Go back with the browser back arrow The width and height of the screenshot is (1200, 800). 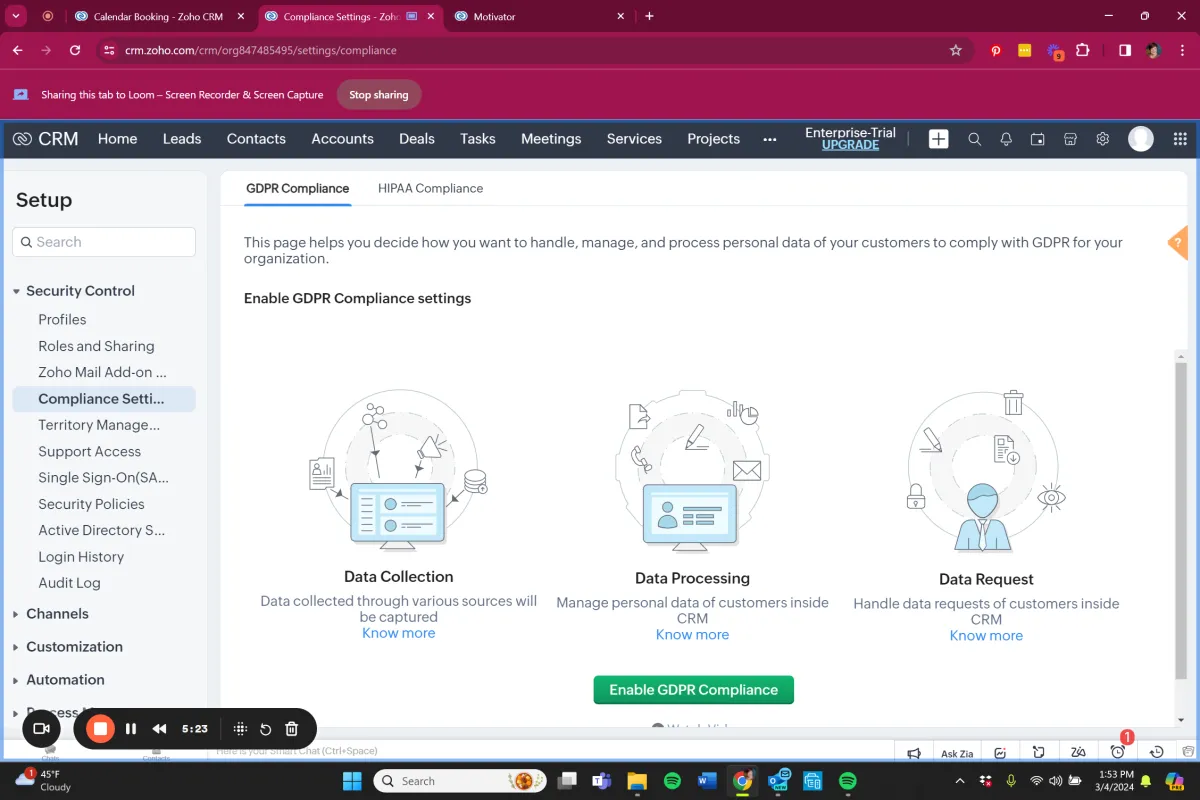click(17, 50)
